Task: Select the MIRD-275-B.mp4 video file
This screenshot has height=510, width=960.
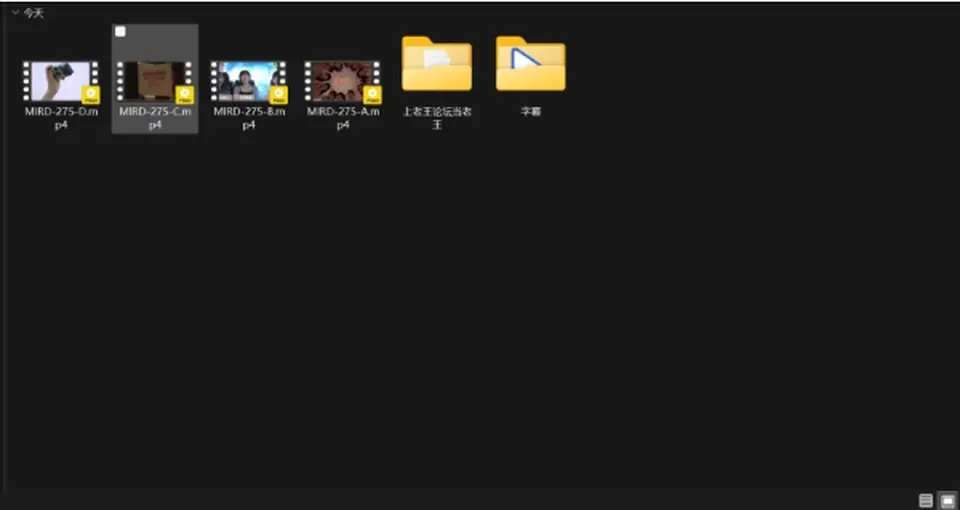Action: 249,81
